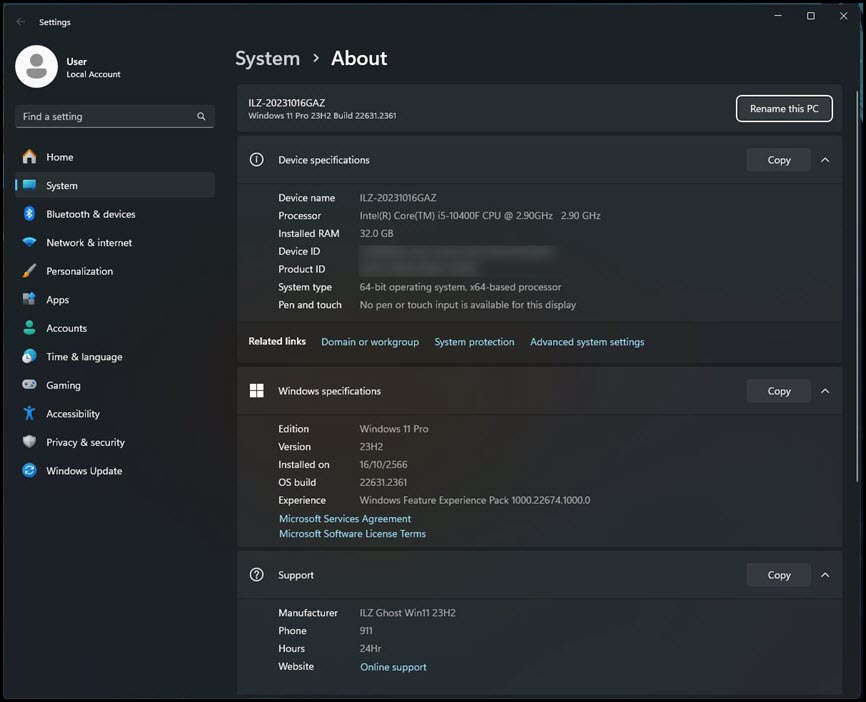Open Personalization settings page
This screenshot has height=702, width=866.
coord(115,271)
